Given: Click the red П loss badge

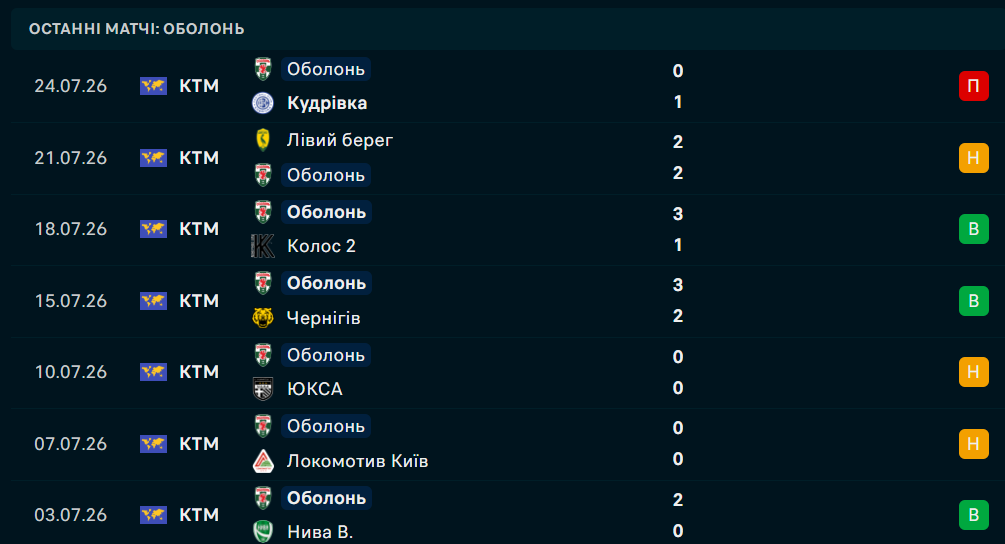Looking at the screenshot, I should coord(974,86).
